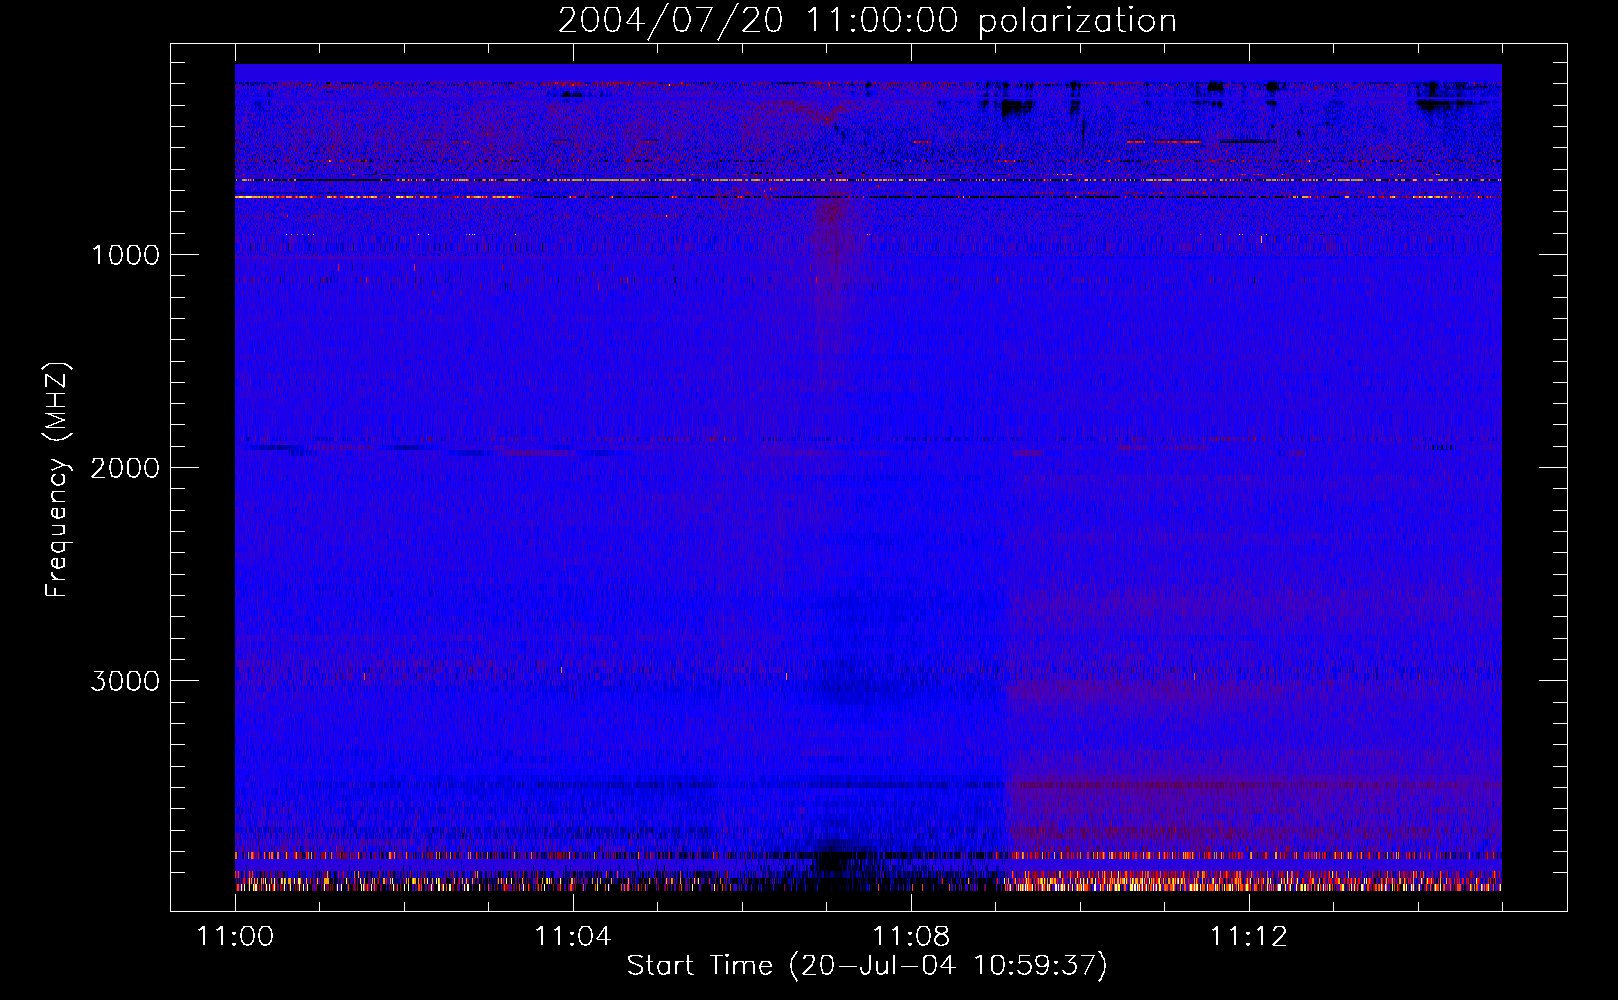Select the 3000 frequency tick label
The height and width of the screenshot is (1000, 1618).
125,681
